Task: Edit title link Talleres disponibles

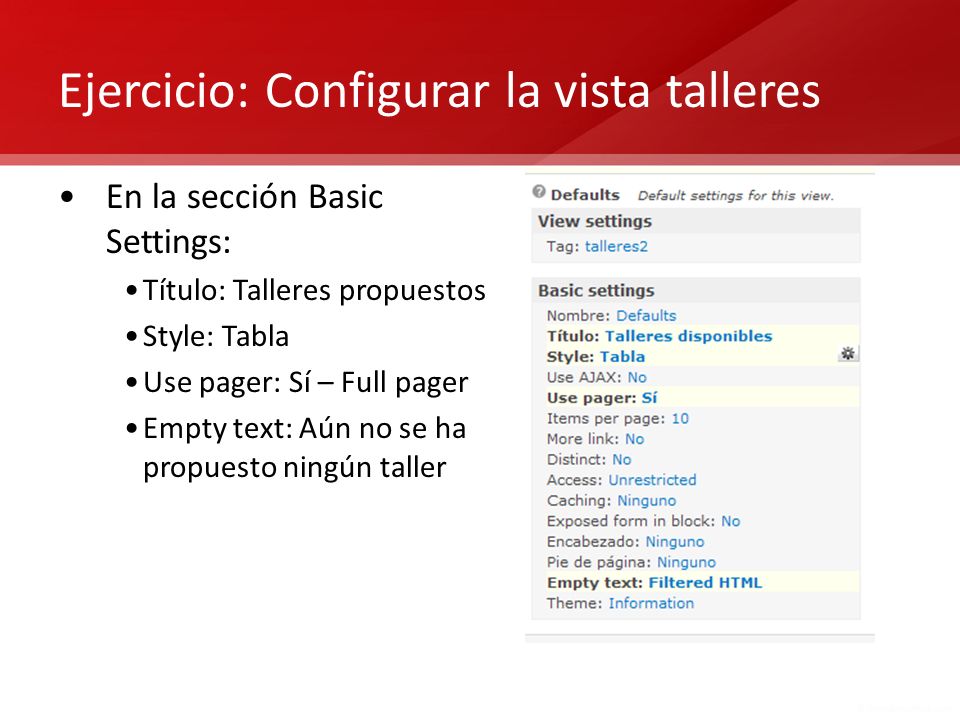Action: (x=688, y=336)
